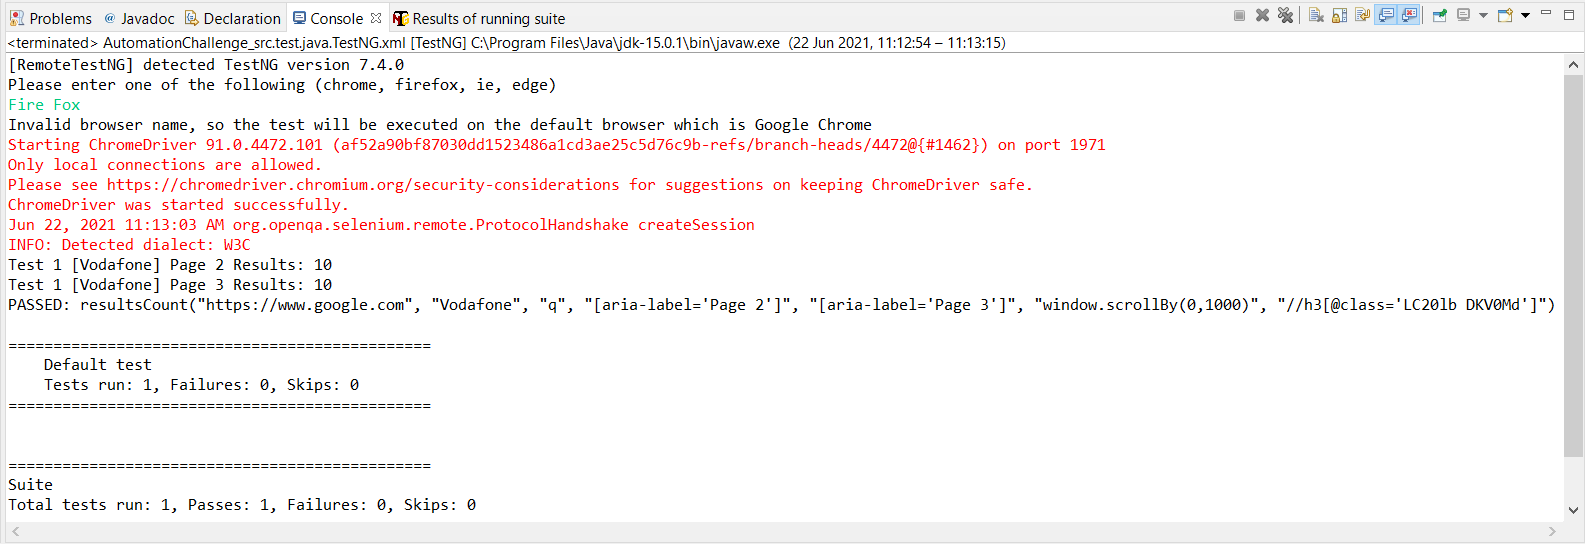Click the vertical scrollbar thumb
1585x544 pixels.
click(x=1573, y=265)
